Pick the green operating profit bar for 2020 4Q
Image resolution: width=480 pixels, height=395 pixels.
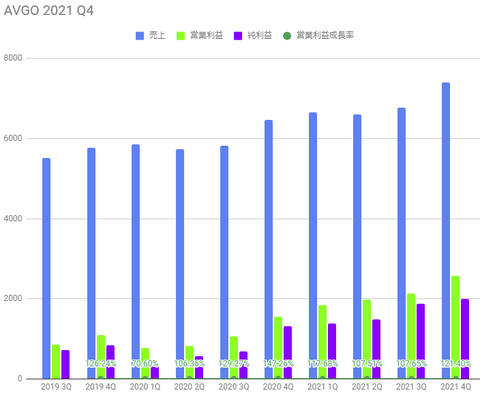pos(278,348)
